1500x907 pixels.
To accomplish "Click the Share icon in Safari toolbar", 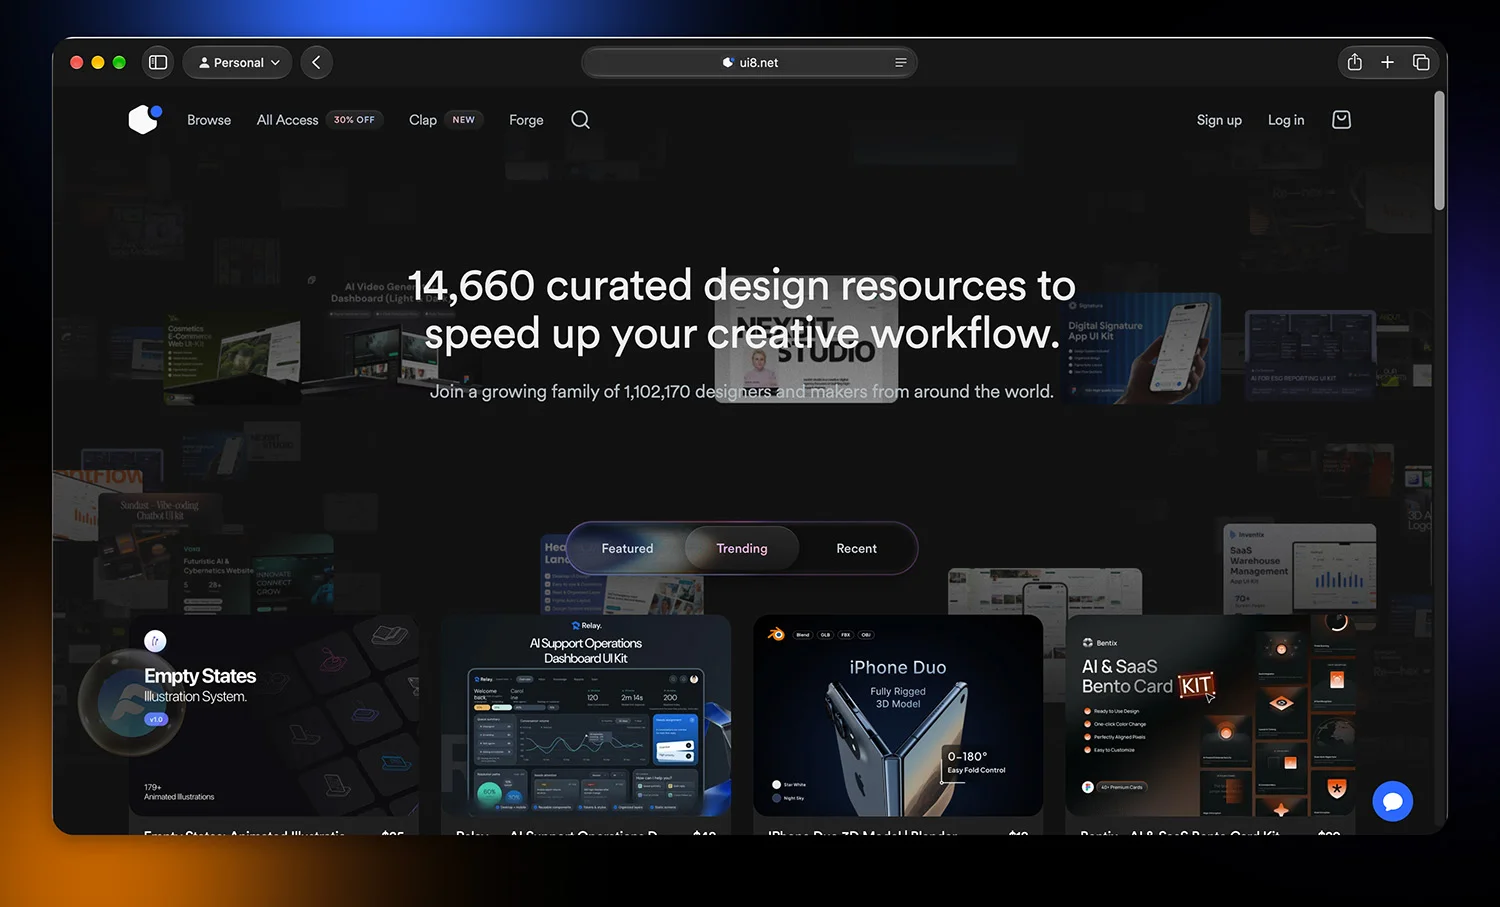I will tap(1354, 62).
